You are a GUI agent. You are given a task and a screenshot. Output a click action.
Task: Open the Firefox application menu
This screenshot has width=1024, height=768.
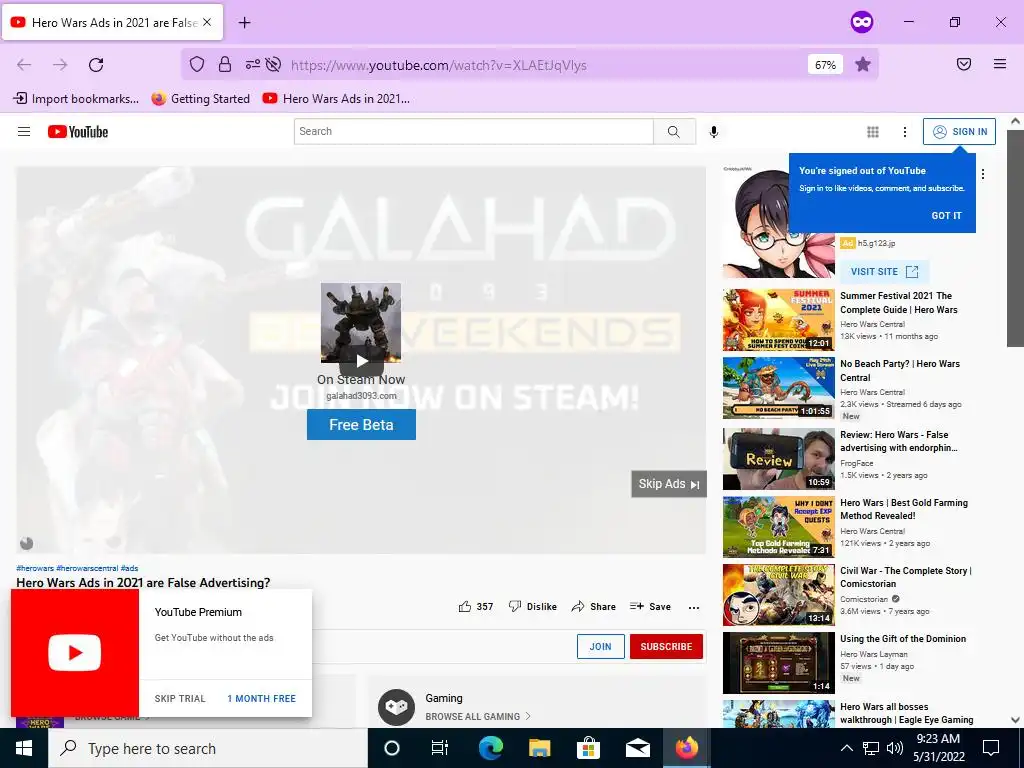pos(1000,64)
